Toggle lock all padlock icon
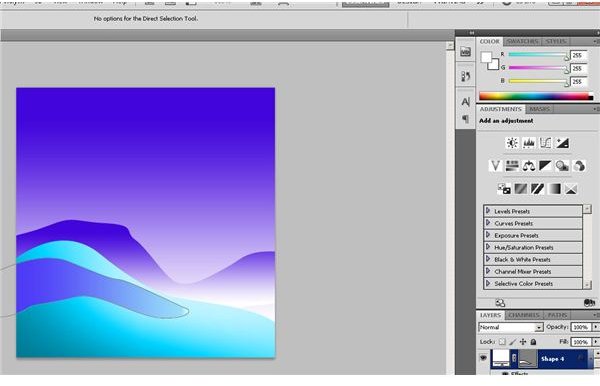The width and height of the screenshot is (600, 386). (533, 342)
